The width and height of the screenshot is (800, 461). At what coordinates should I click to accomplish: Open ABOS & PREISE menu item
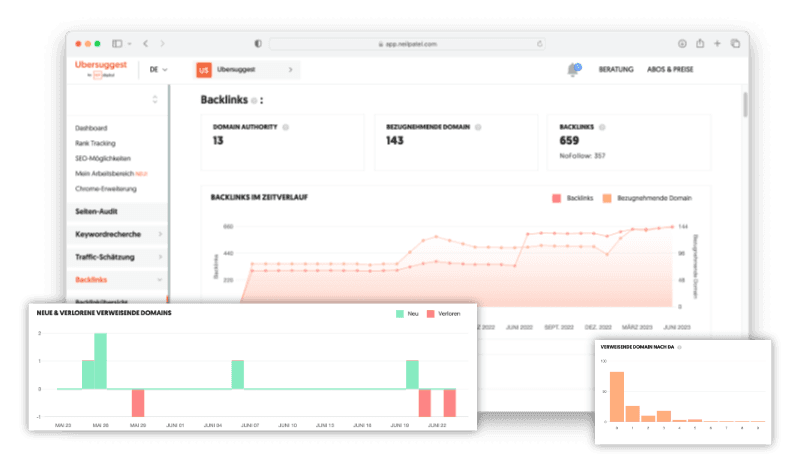coord(670,69)
